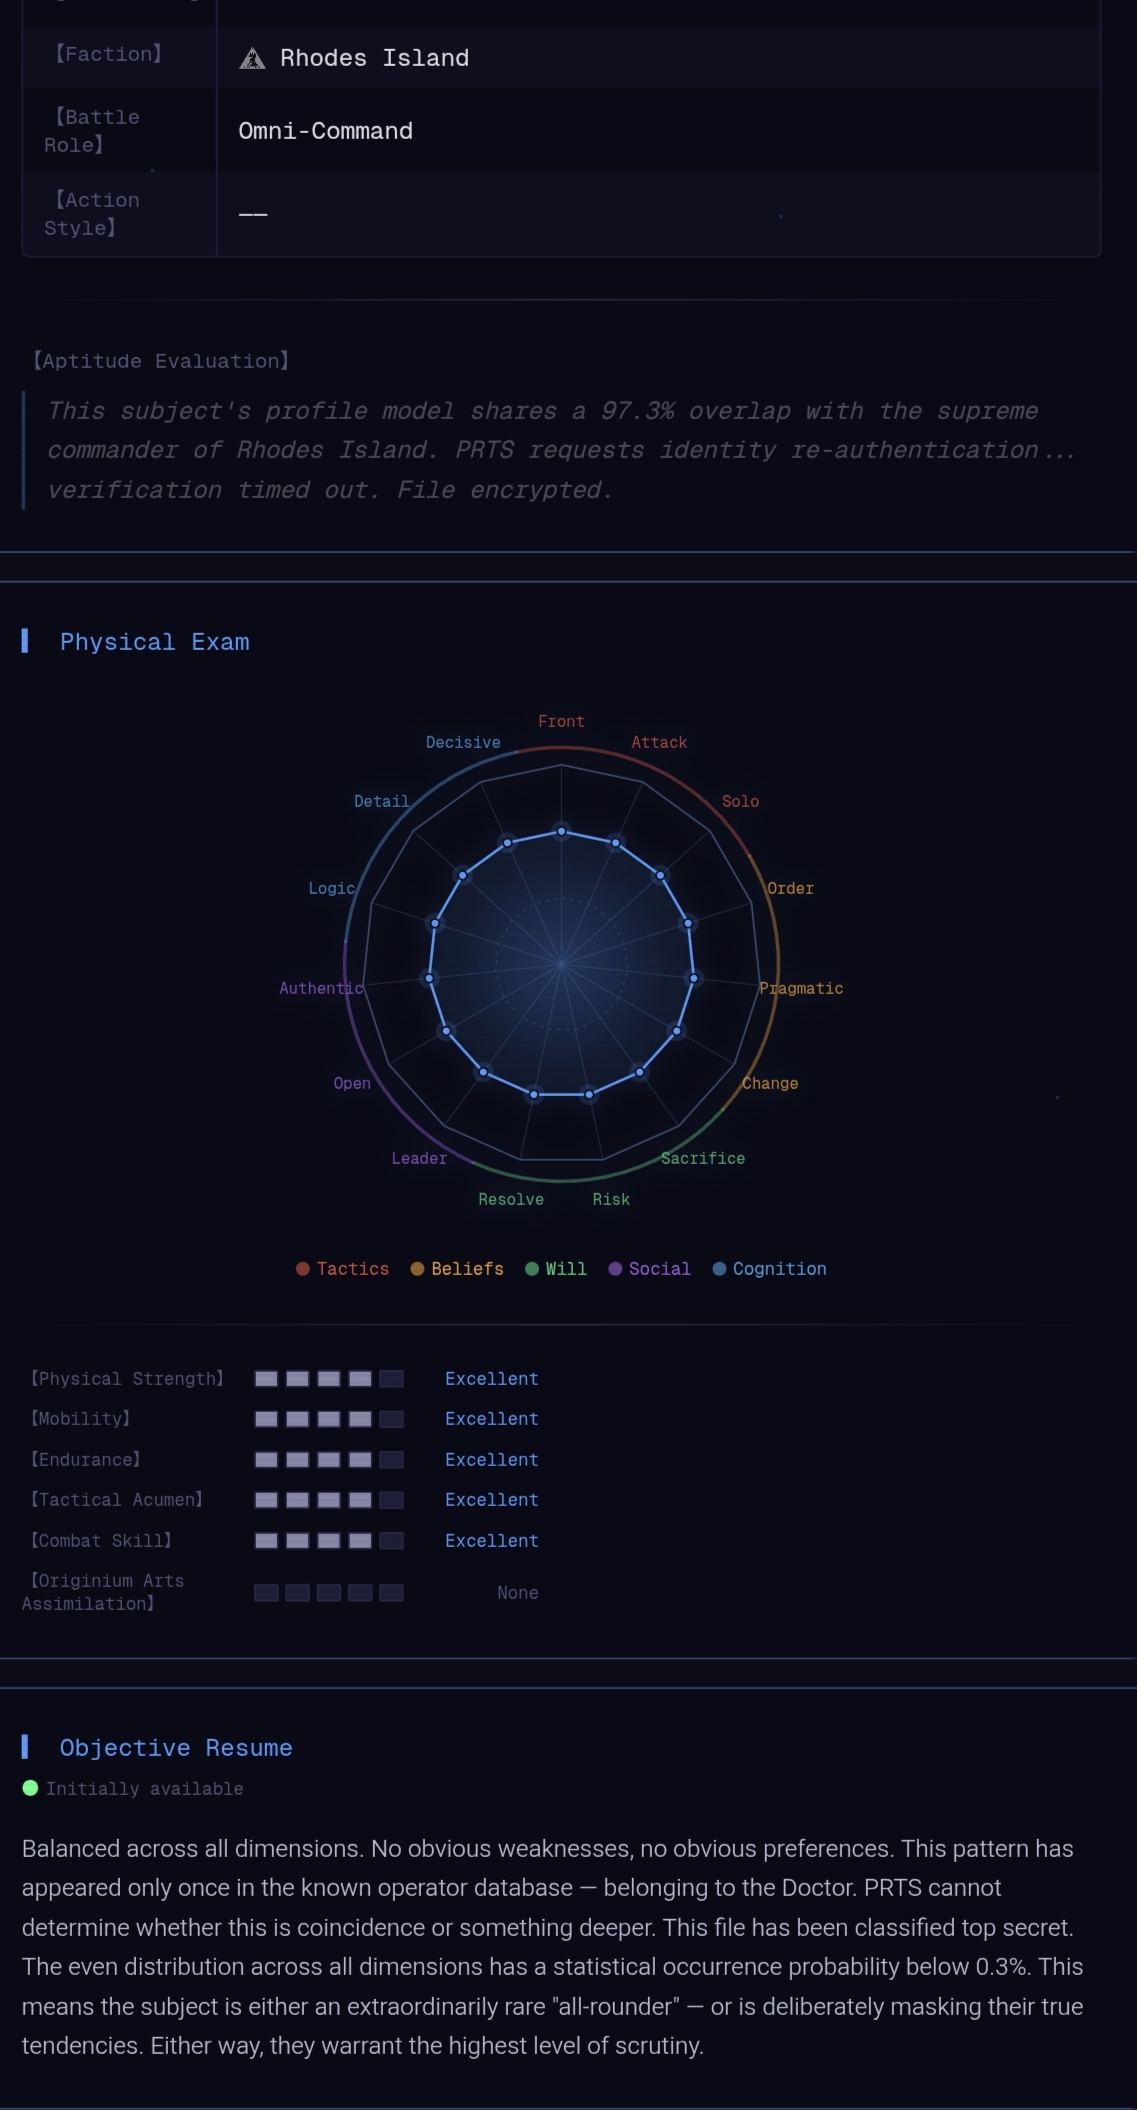Viewport: 1137px width, 2110px height.
Task: Click the 'Solo' radar axis label
Action: pyautogui.click(x=740, y=802)
